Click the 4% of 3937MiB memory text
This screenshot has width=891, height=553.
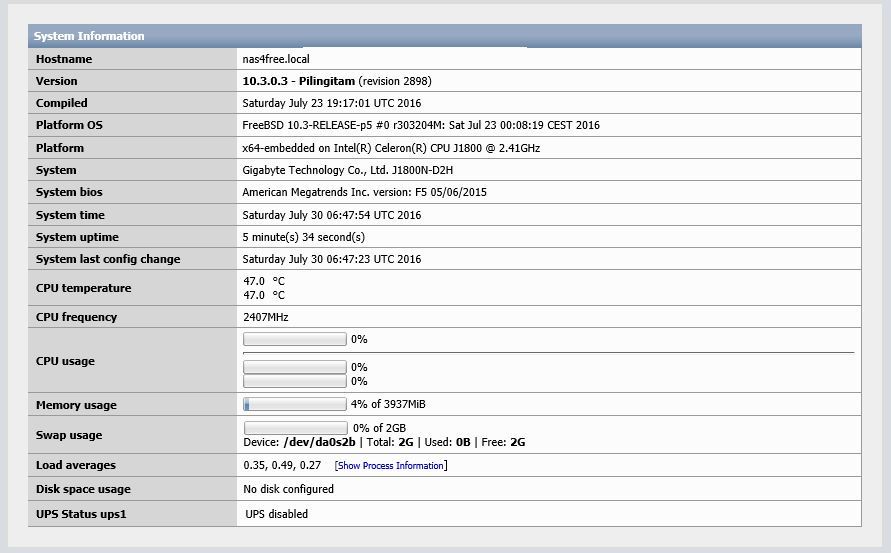click(x=388, y=404)
